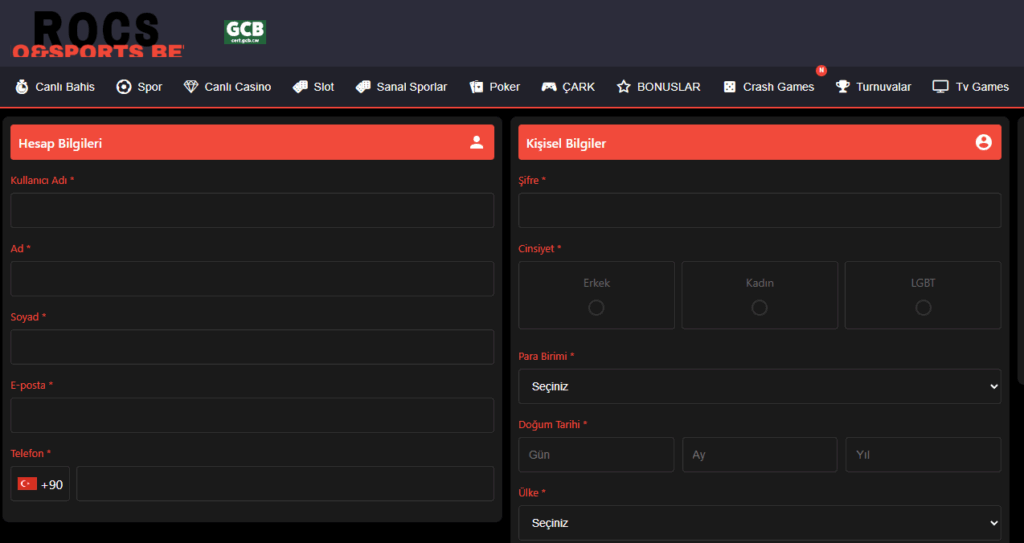Screen dimensions: 1024x543
Task: Click the Soyad input field
Action: click(x=252, y=347)
